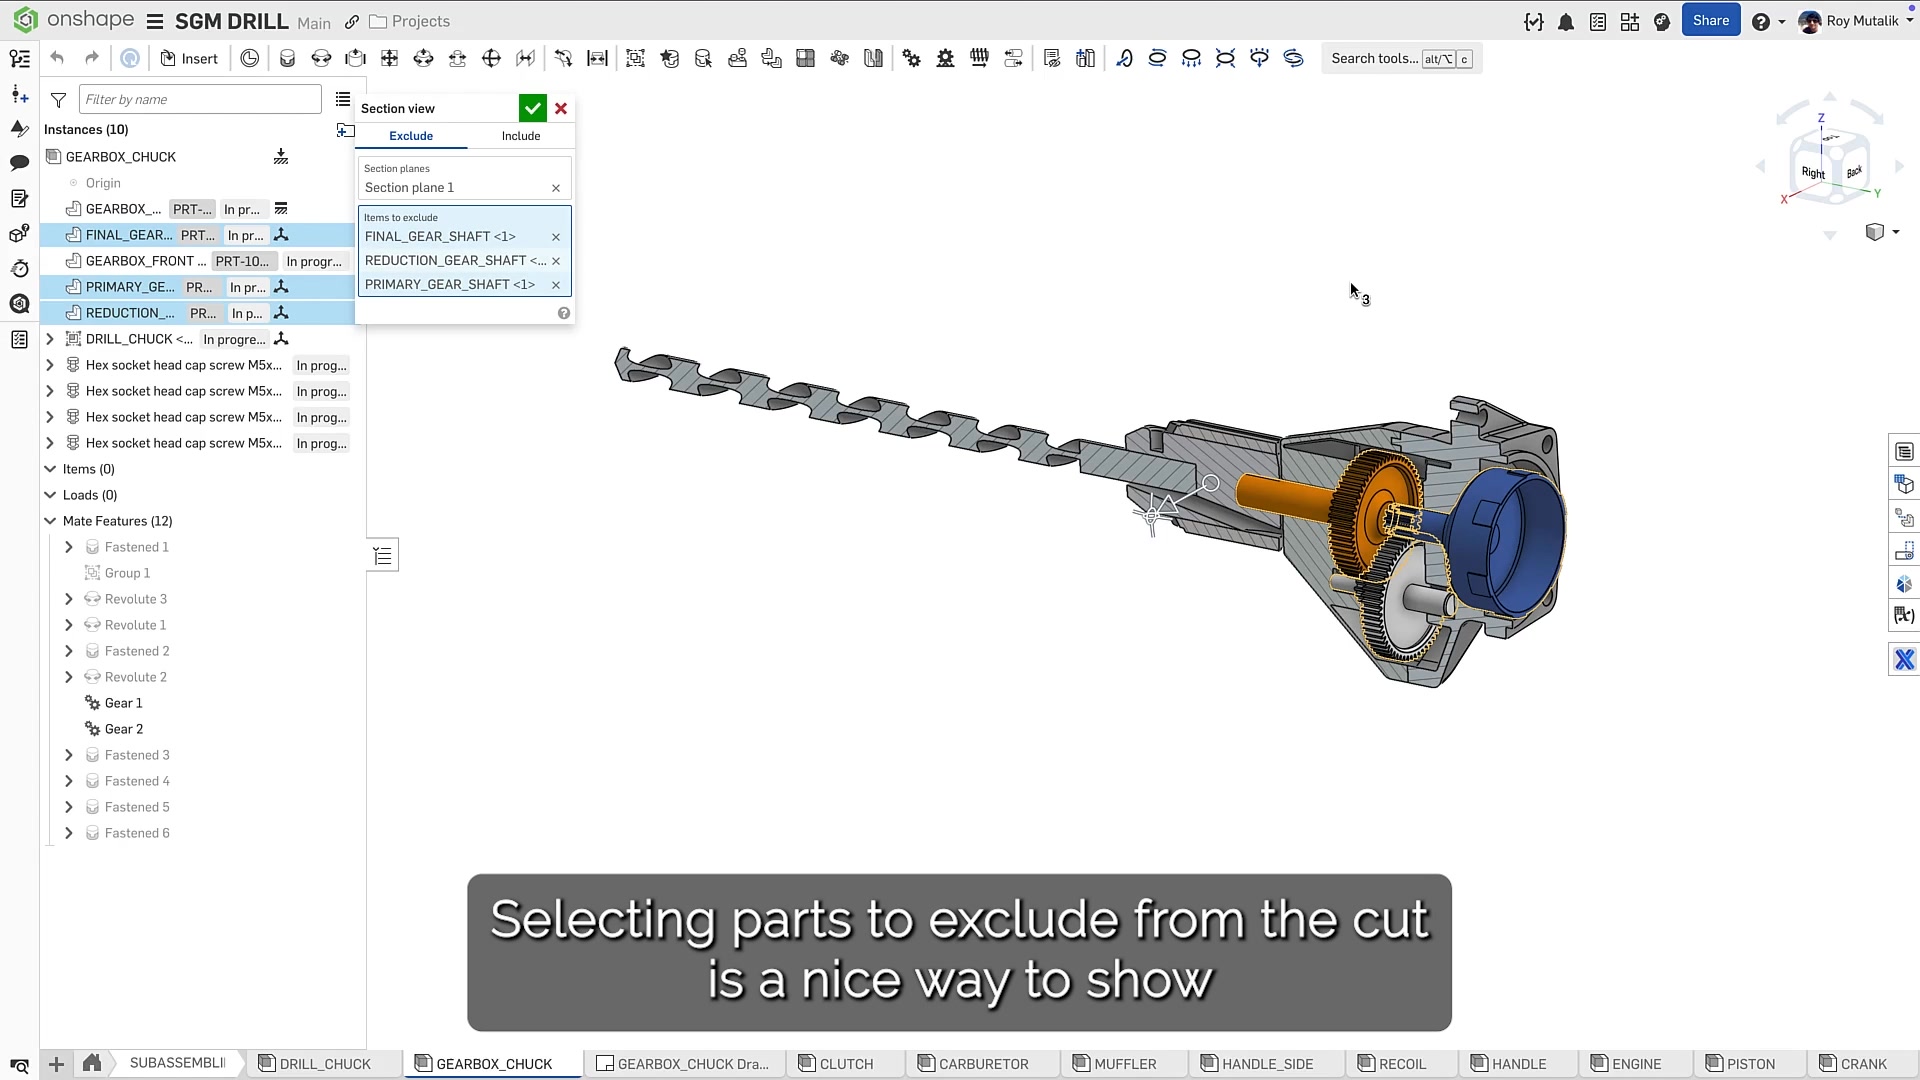Open the notifications bell
1920x1080 pixels.
pyautogui.click(x=1566, y=21)
